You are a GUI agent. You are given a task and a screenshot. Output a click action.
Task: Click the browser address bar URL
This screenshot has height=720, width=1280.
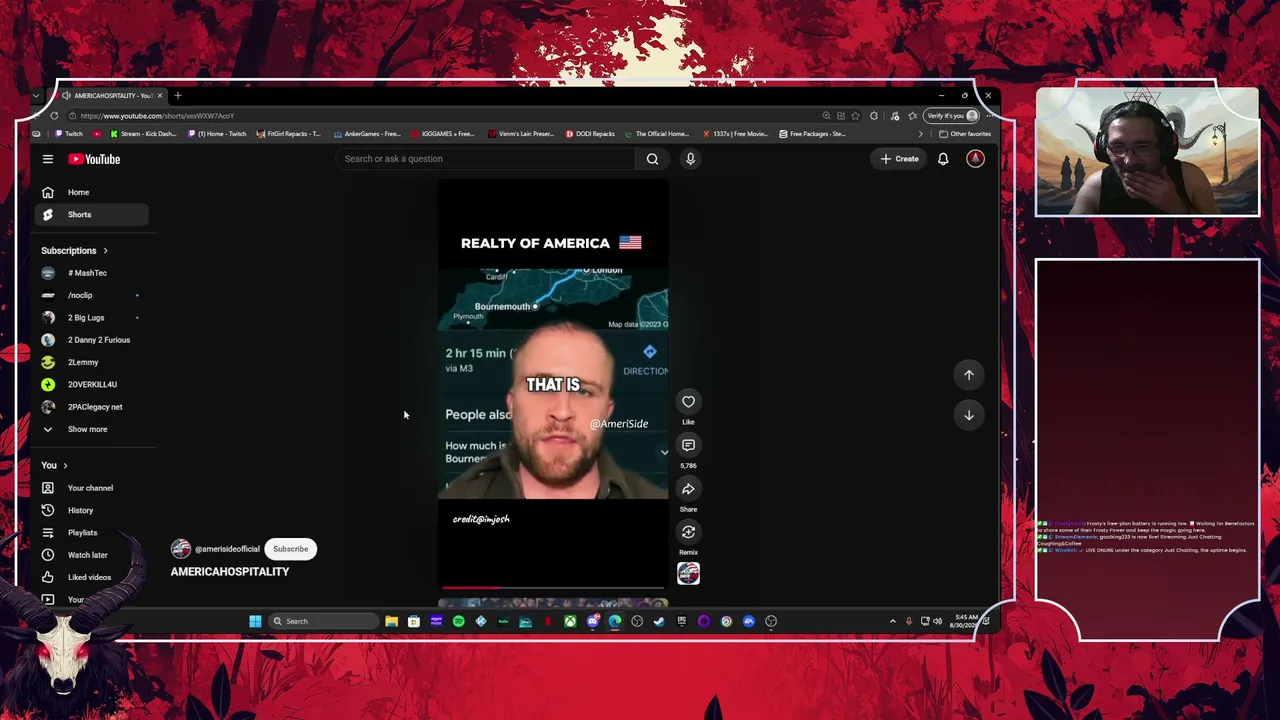[x=157, y=116]
